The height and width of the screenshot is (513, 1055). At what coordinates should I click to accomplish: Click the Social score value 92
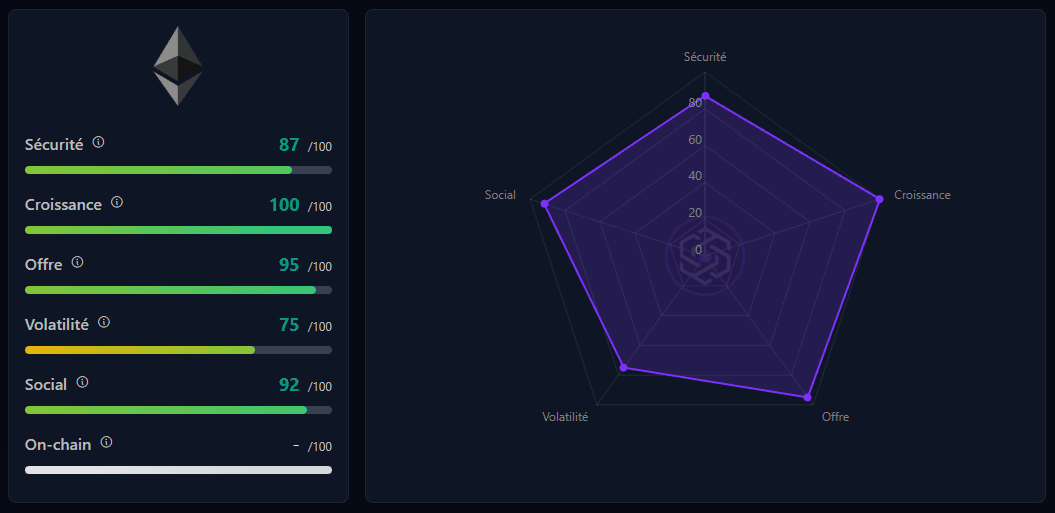tap(289, 384)
